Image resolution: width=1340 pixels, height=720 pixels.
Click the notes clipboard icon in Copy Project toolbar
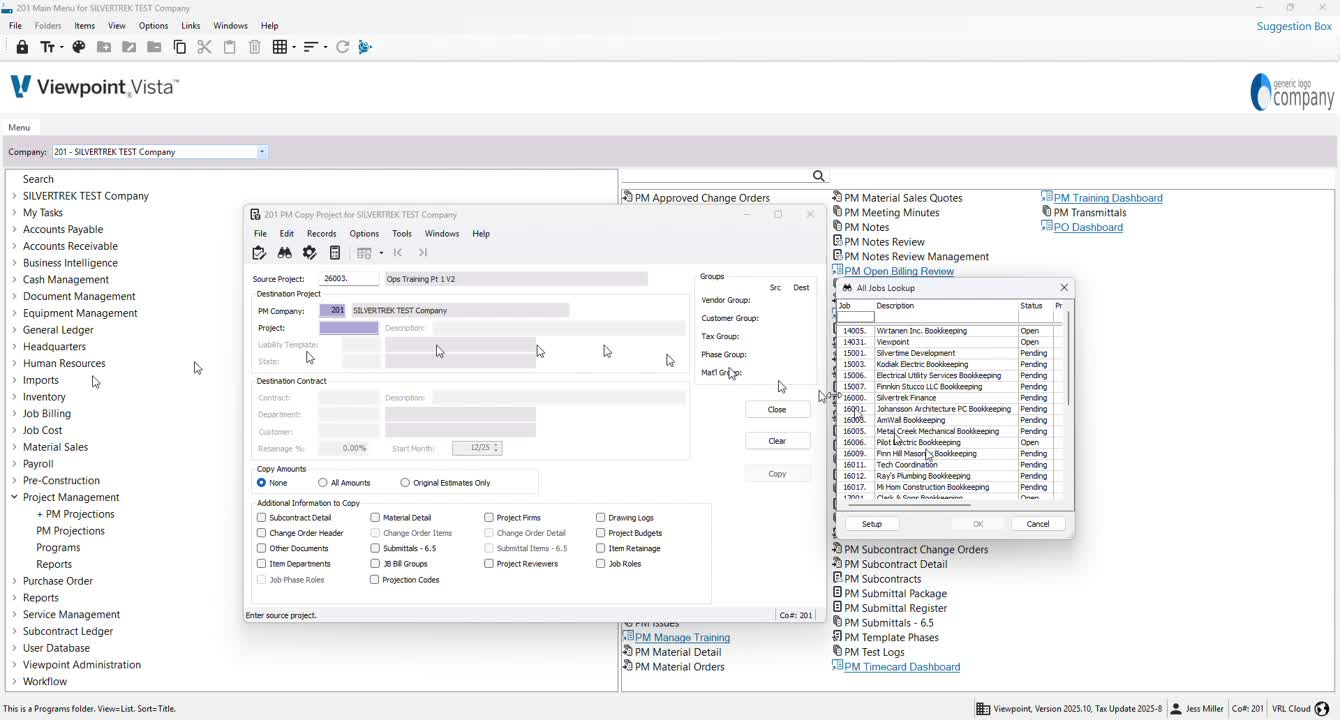pos(259,253)
